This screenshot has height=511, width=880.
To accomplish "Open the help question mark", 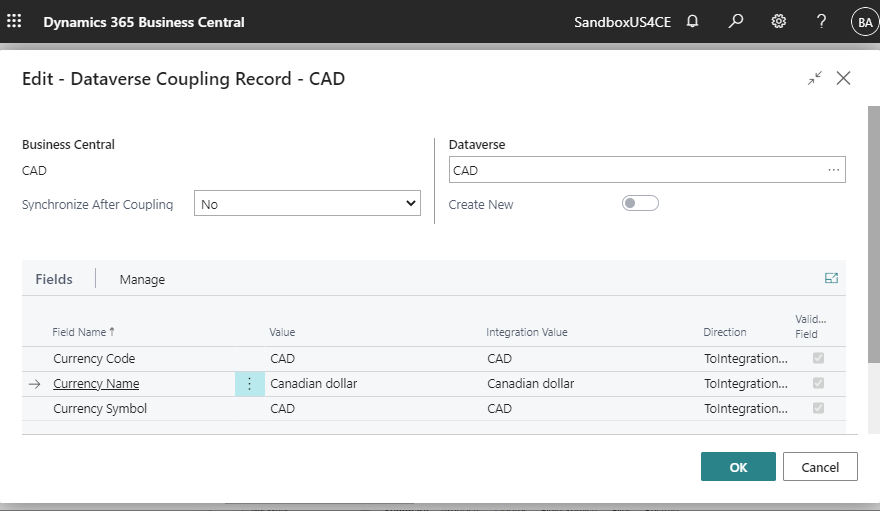I will [821, 21].
